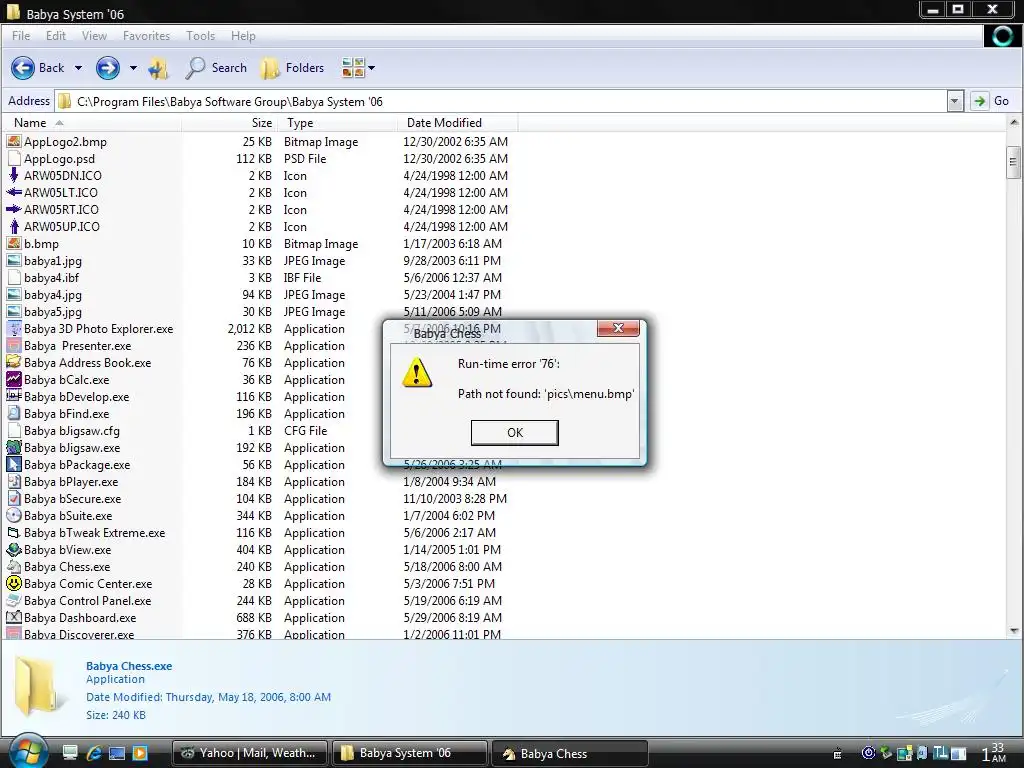Select Babya bJigsaw.exe icon
This screenshot has height=768, width=1024.
tap(14, 447)
